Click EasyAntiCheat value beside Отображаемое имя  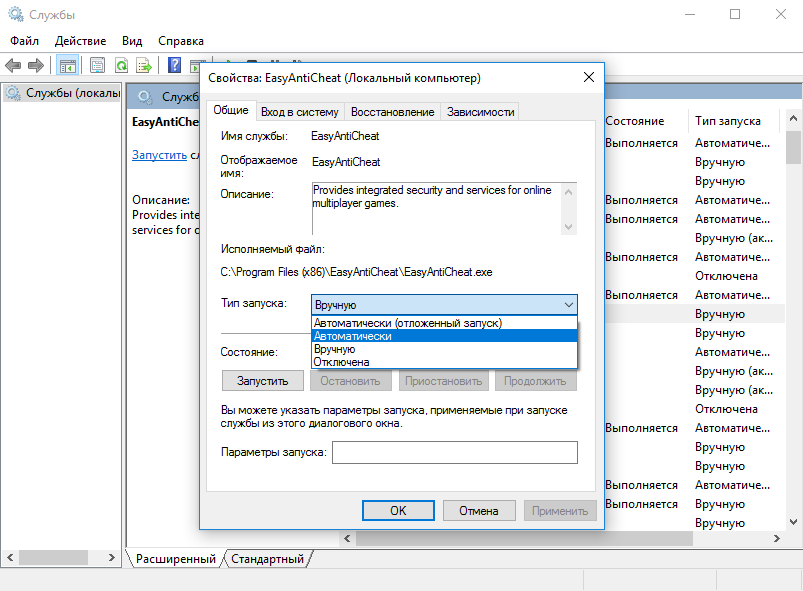(346, 162)
